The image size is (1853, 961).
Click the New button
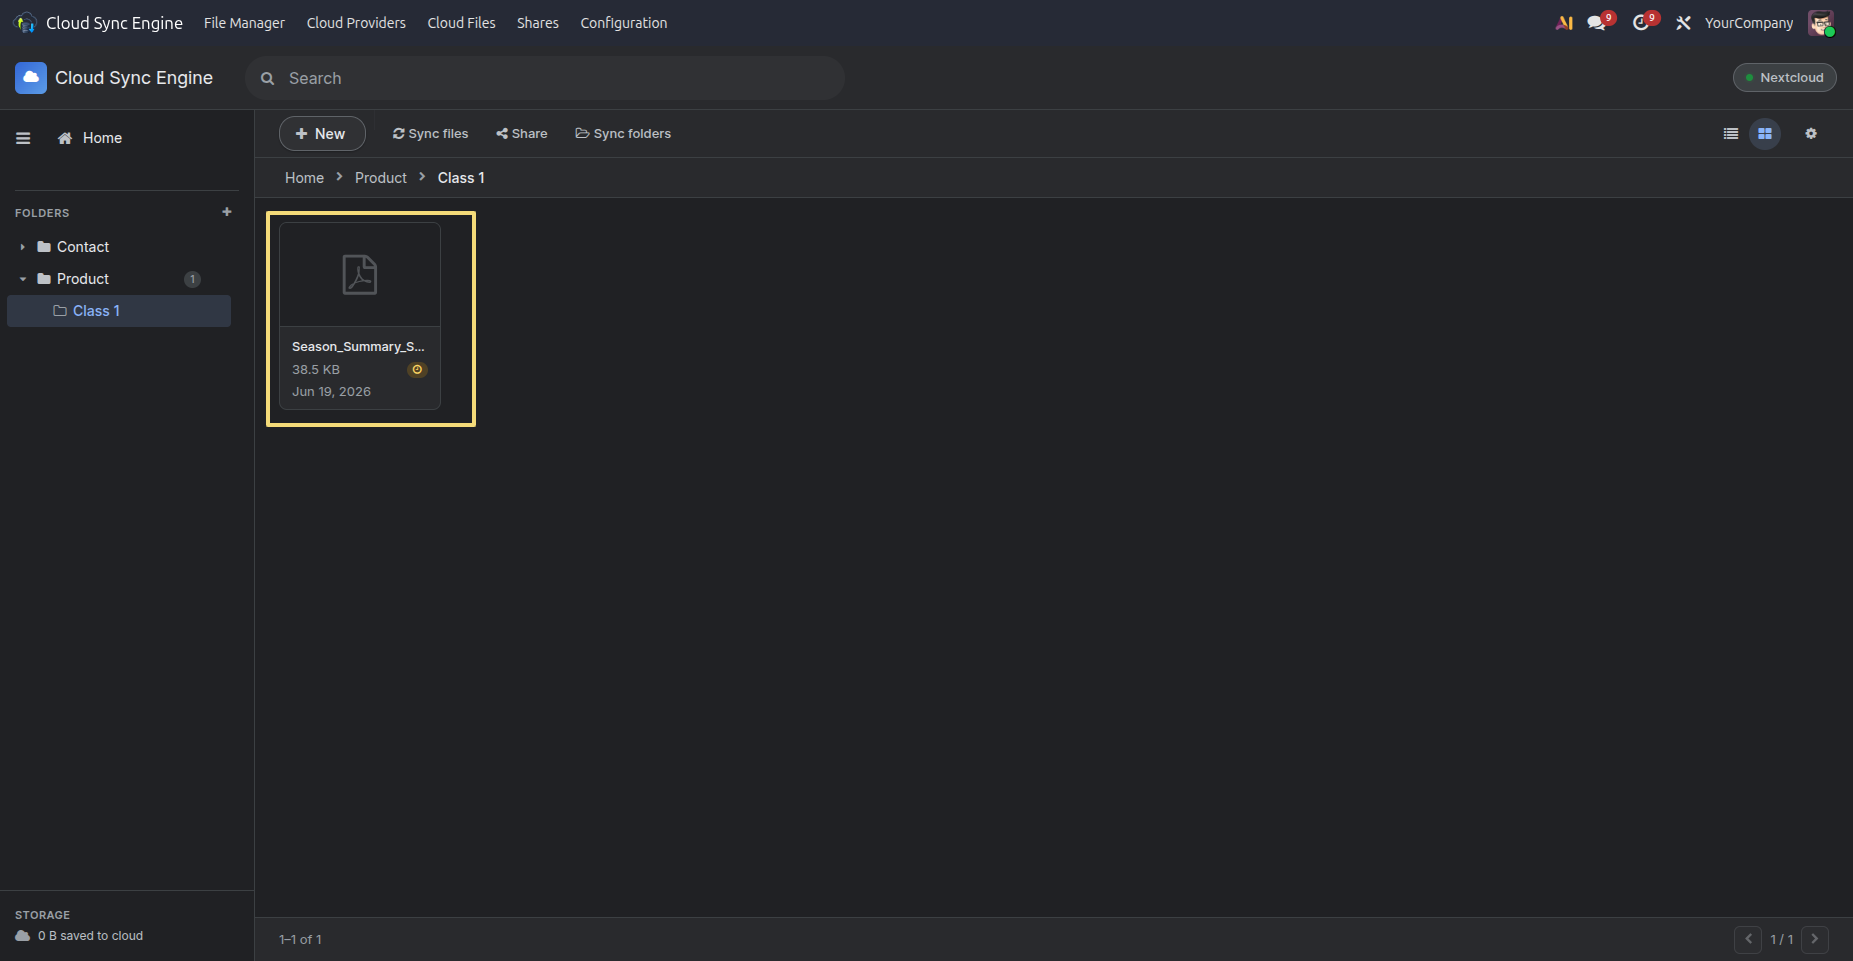coord(322,134)
